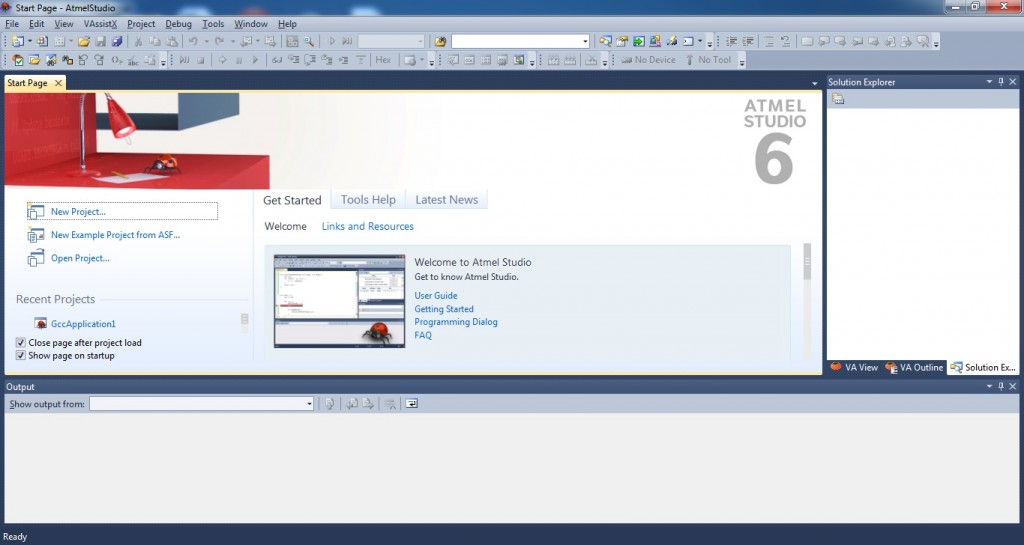Expand the Show output from dropdown
Image resolution: width=1024 pixels, height=545 pixels.
309,404
